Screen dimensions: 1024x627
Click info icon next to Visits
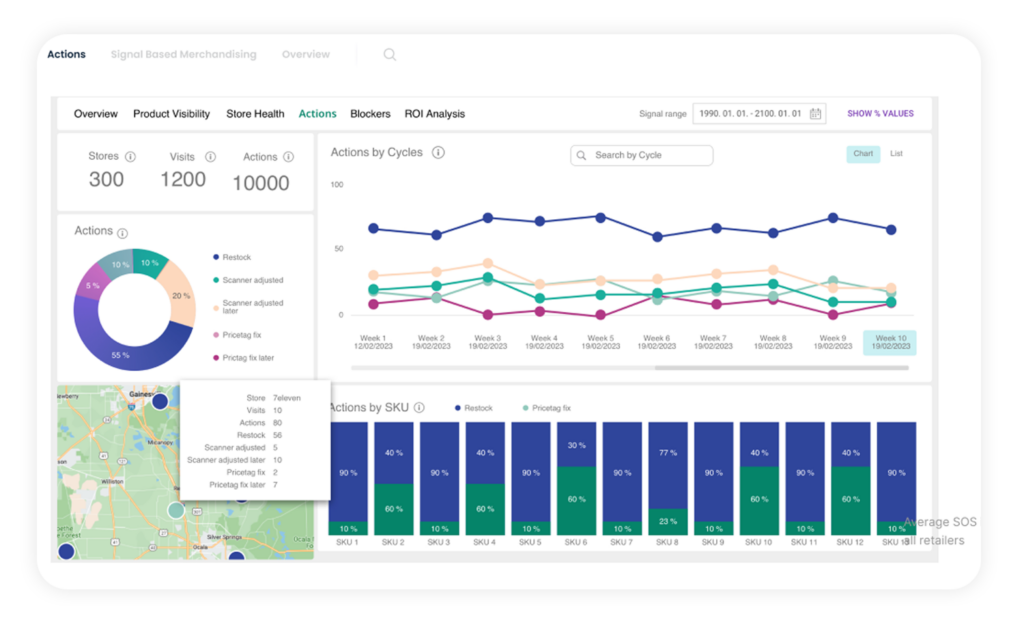pos(210,157)
